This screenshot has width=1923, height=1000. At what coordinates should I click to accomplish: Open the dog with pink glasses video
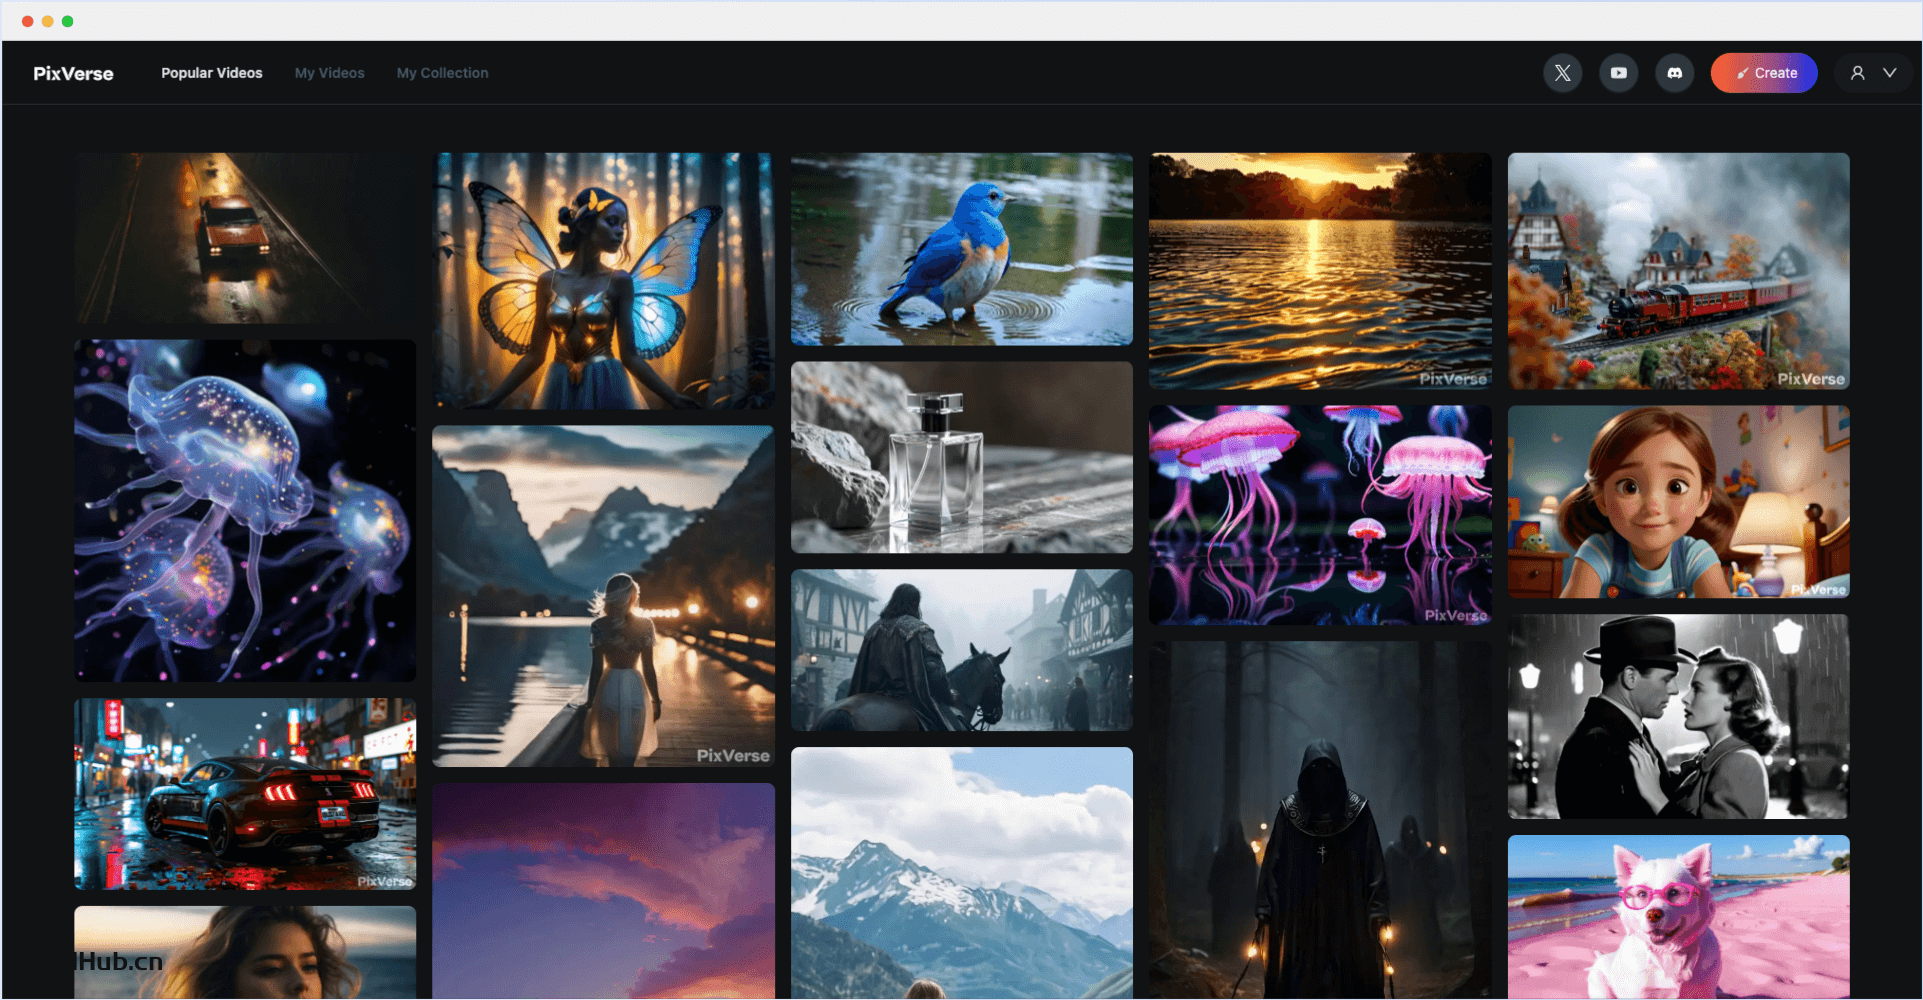(1679, 917)
